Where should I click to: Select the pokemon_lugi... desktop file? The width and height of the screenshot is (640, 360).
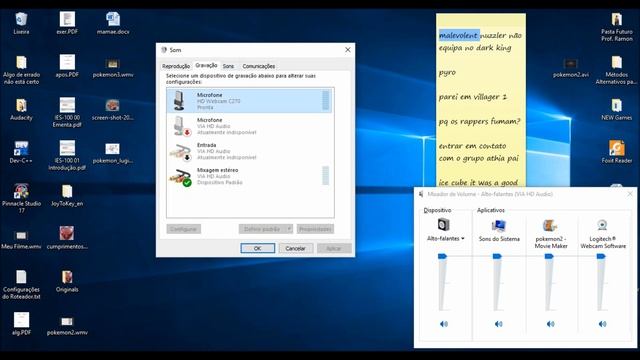(x=112, y=153)
